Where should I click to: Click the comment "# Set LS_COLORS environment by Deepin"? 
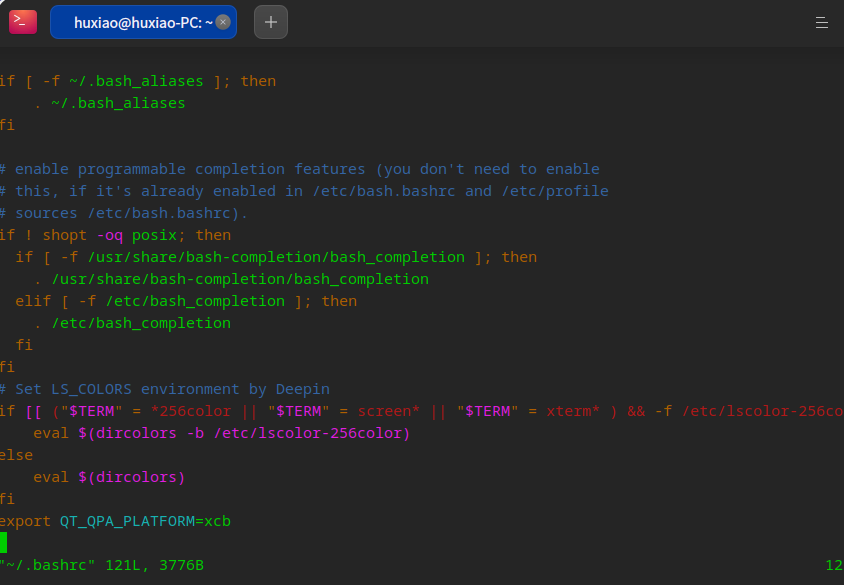point(165,389)
